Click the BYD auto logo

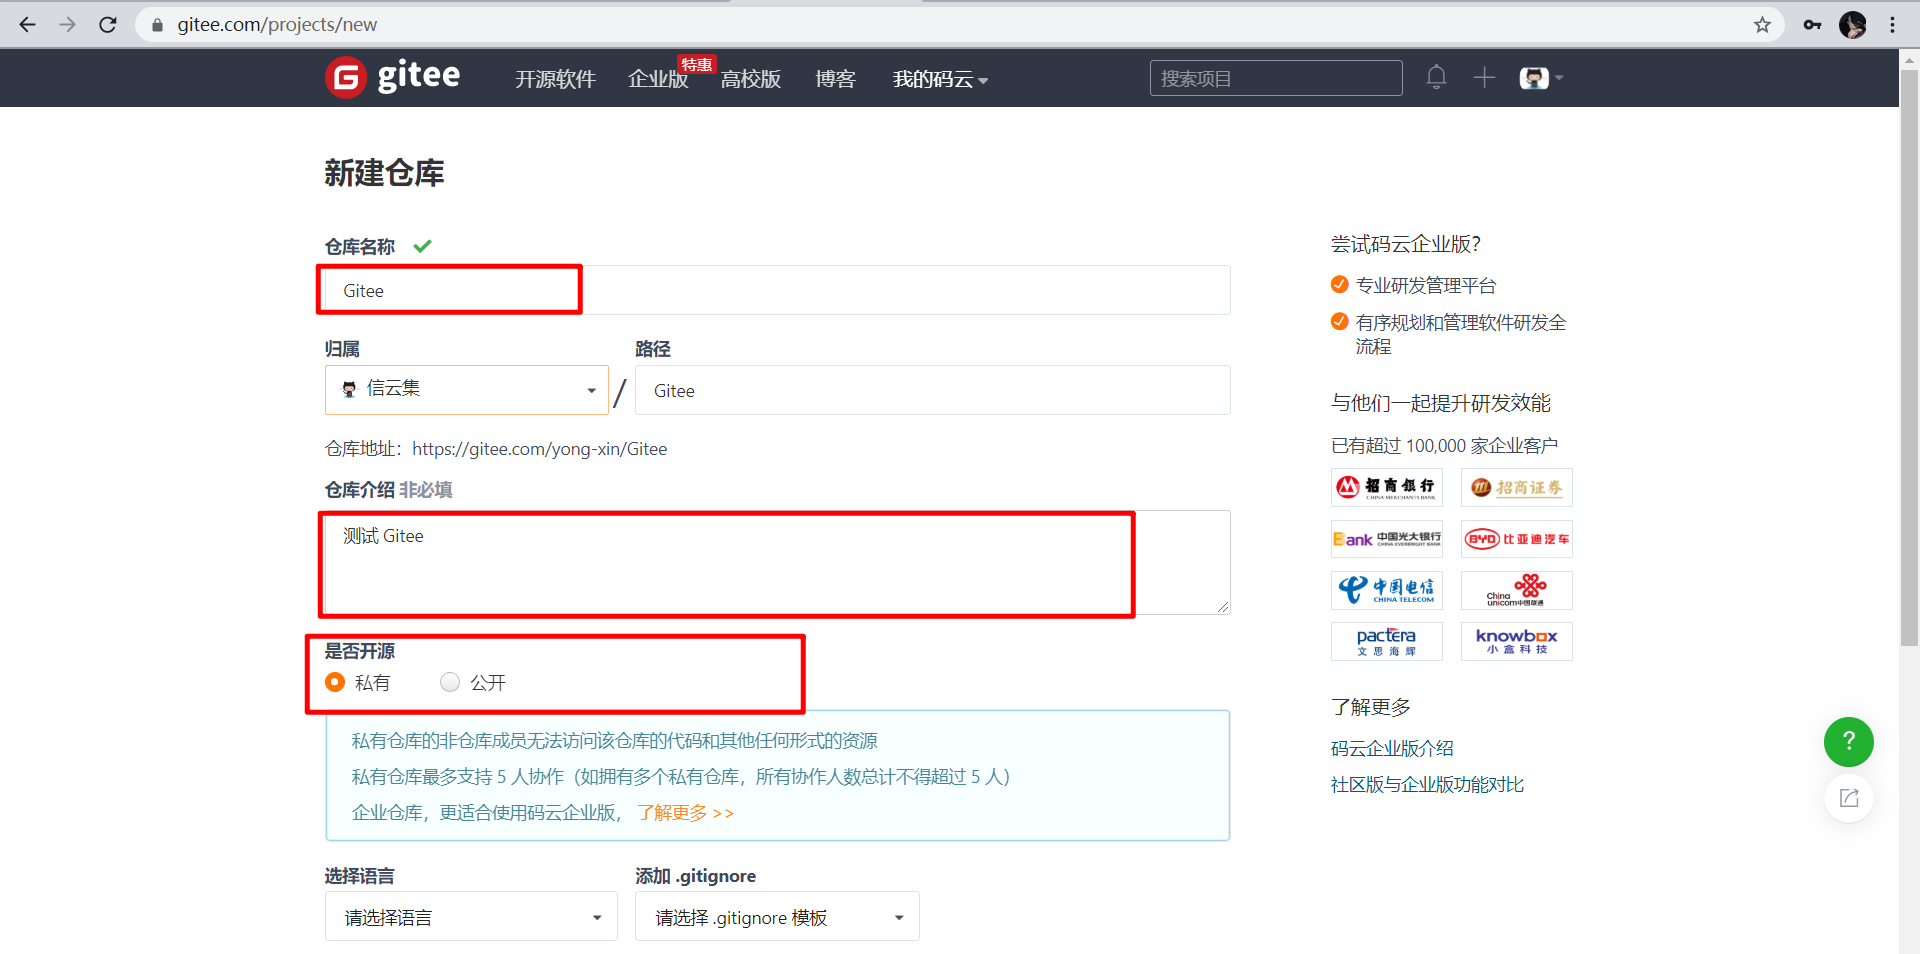[1516, 539]
